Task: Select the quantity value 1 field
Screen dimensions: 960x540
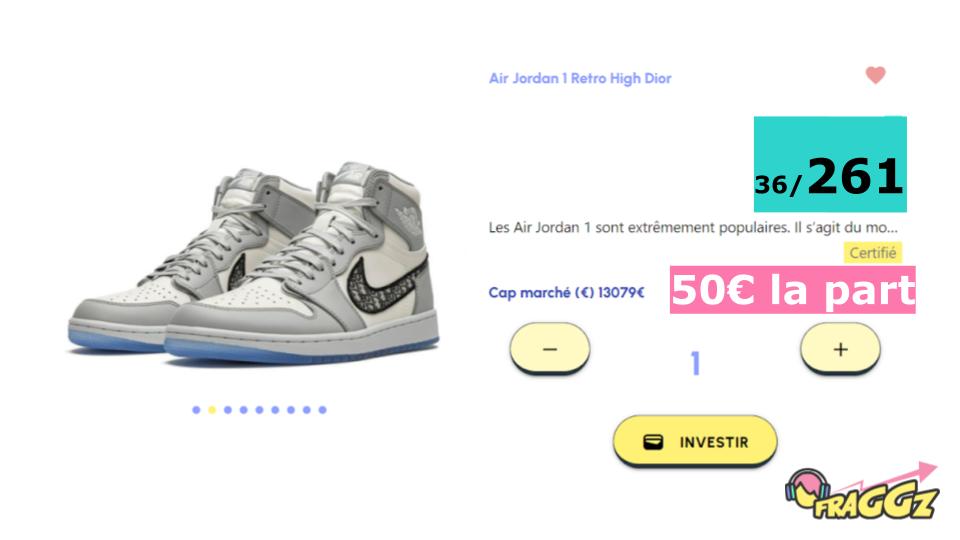Action: [x=695, y=363]
